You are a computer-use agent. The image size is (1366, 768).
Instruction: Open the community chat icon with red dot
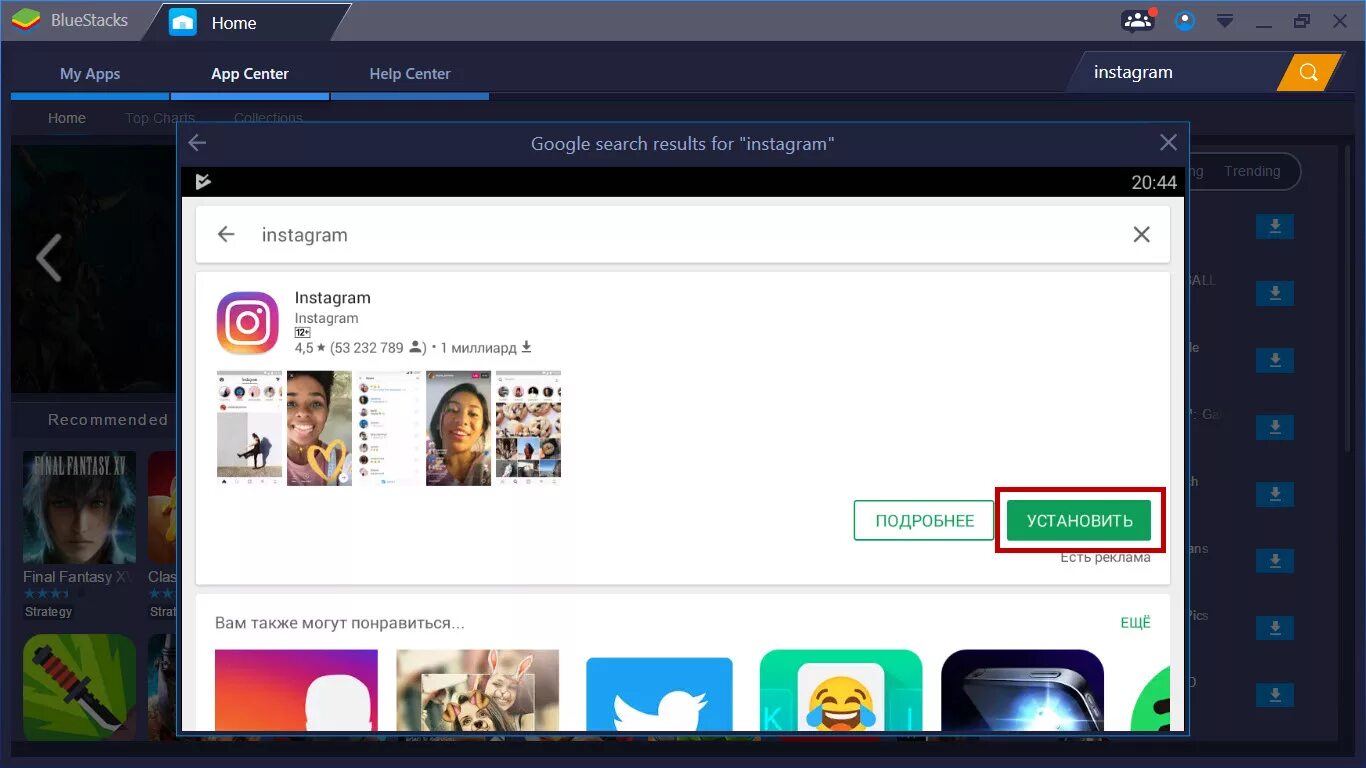coord(1138,20)
